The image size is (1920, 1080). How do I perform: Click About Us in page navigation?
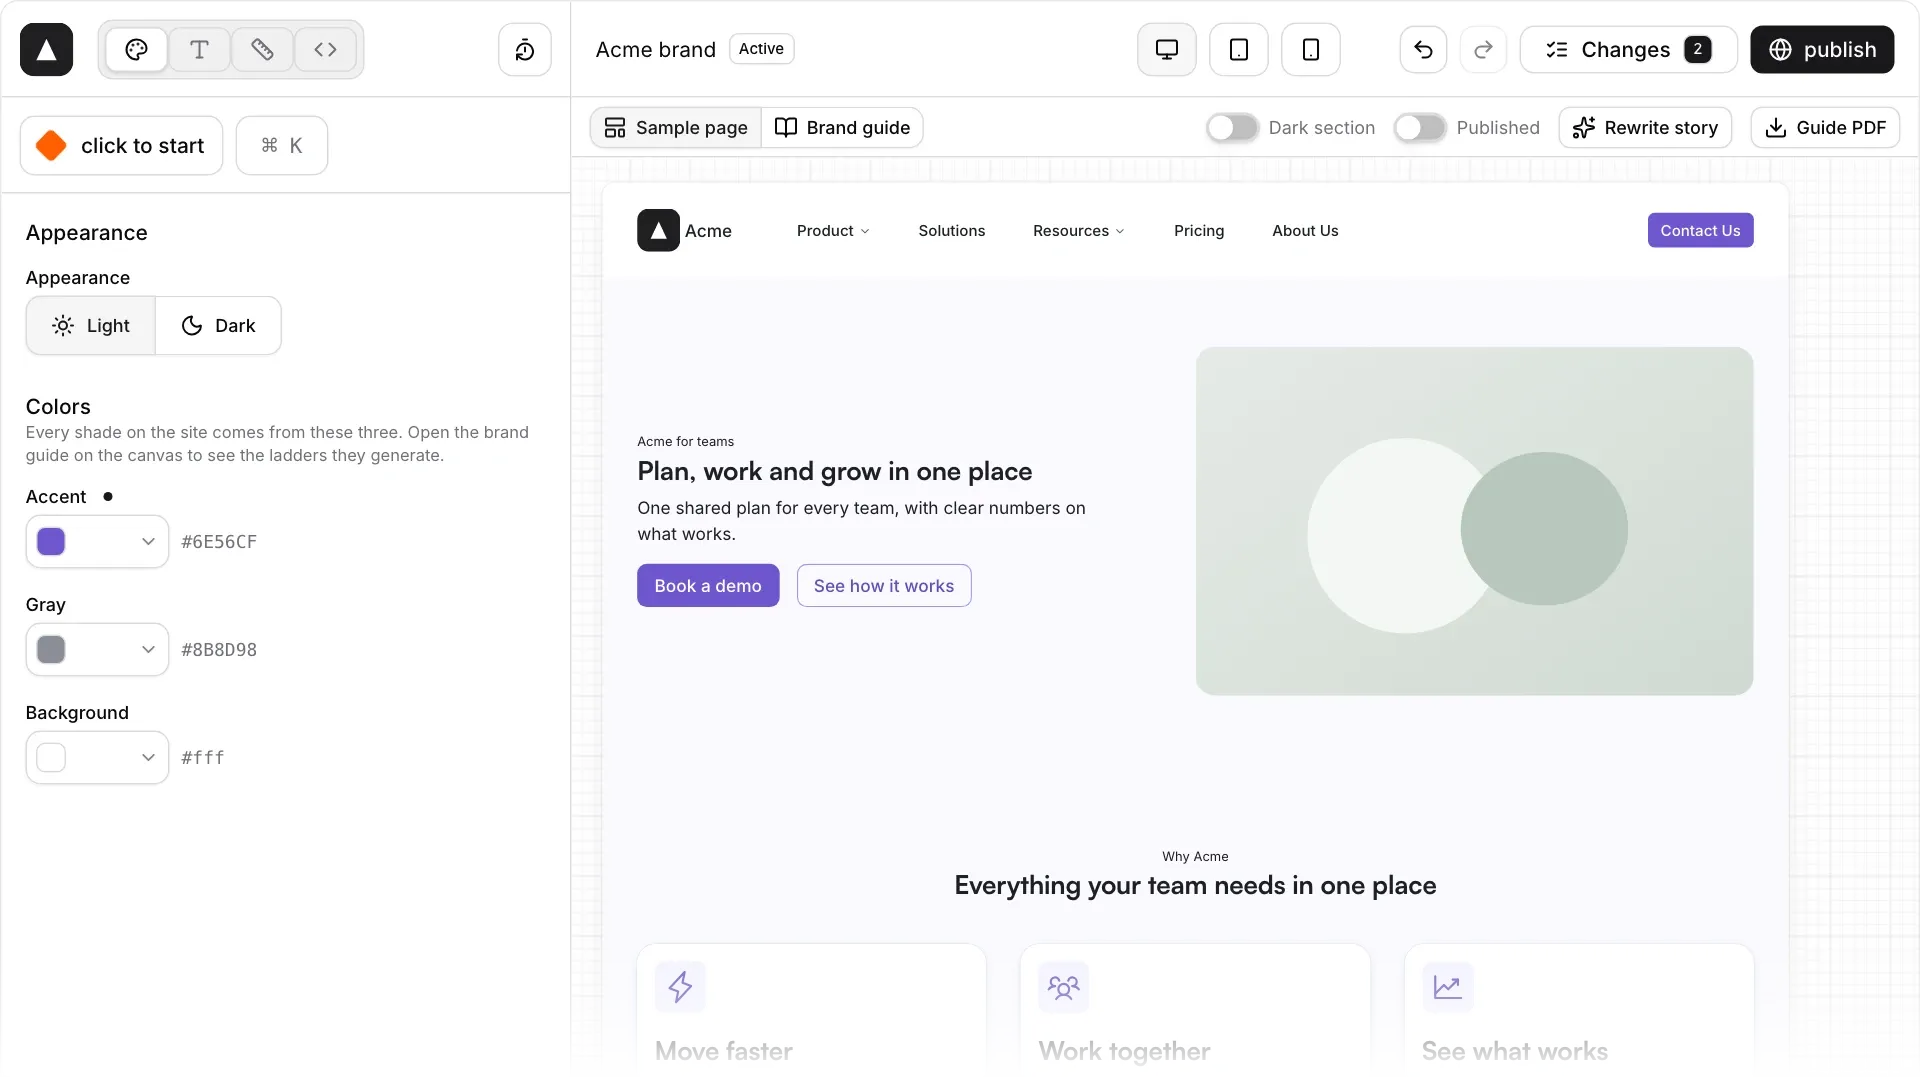[1305, 230]
